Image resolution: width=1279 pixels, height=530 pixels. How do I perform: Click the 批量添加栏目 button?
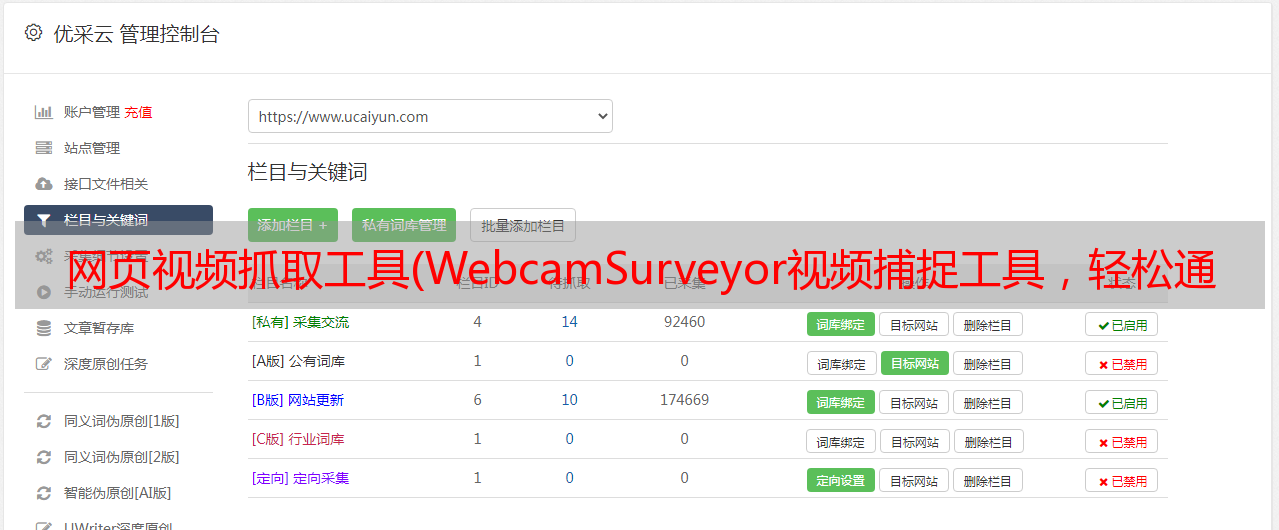pyautogui.click(x=523, y=225)
